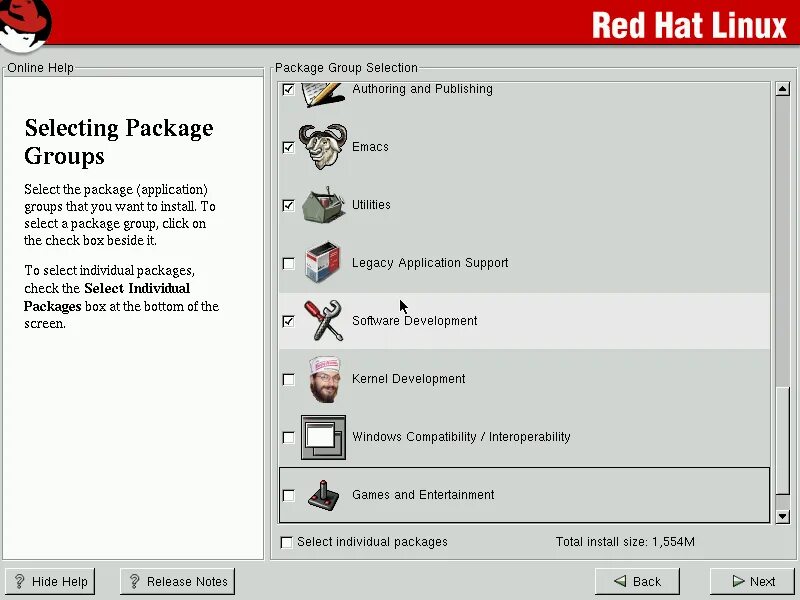Click the Authoring and Publishing pencil icon
This screenshot has width=800, height=600.
point(322,94)
